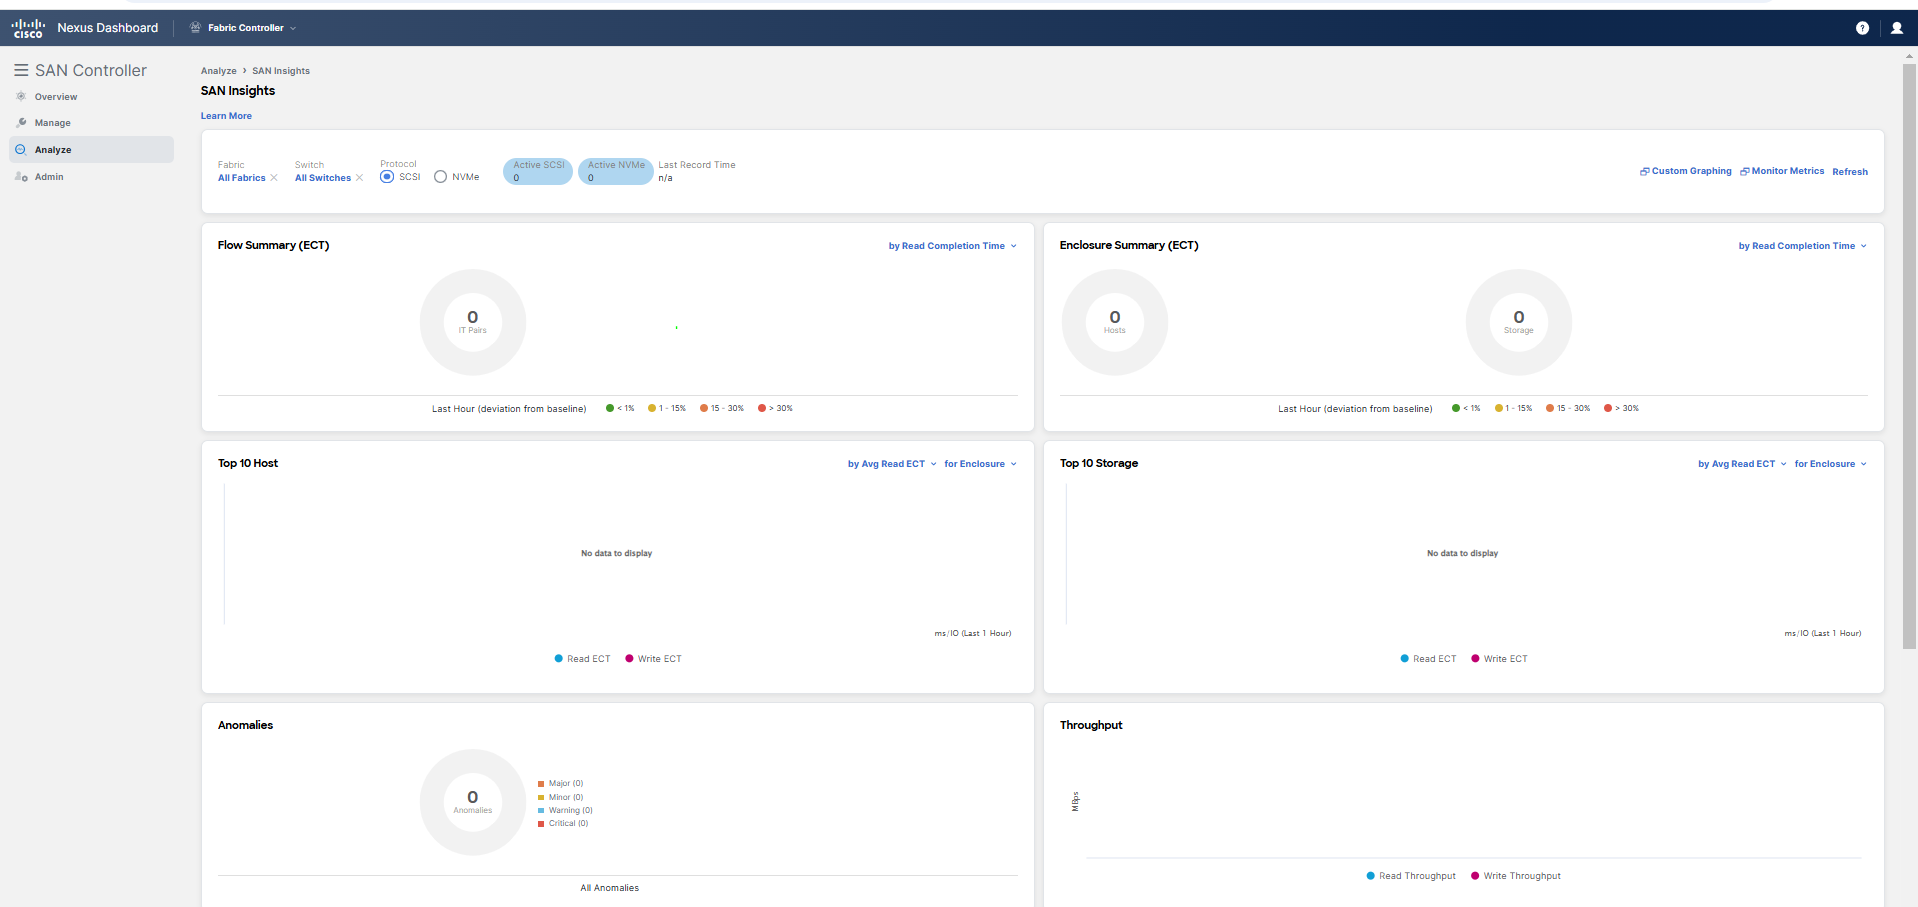Click the SAN Insights breadcrumb

click(281, 71)
